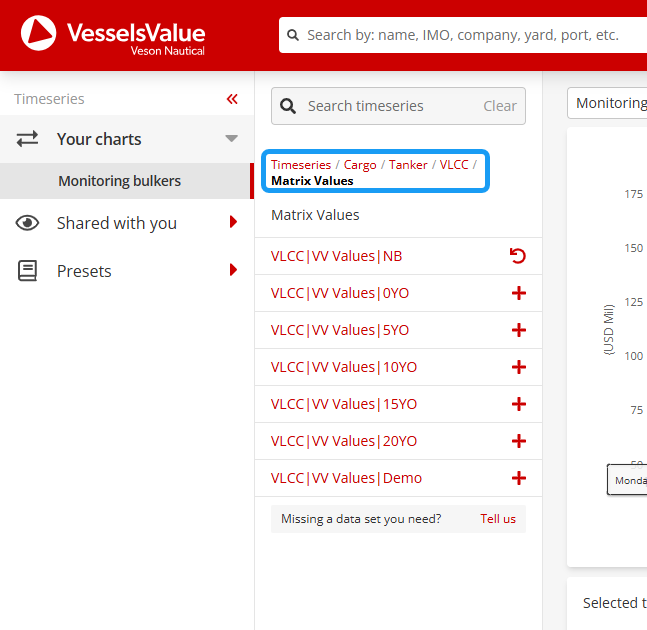
Task: Click the Tell us link
Action: 498,519
